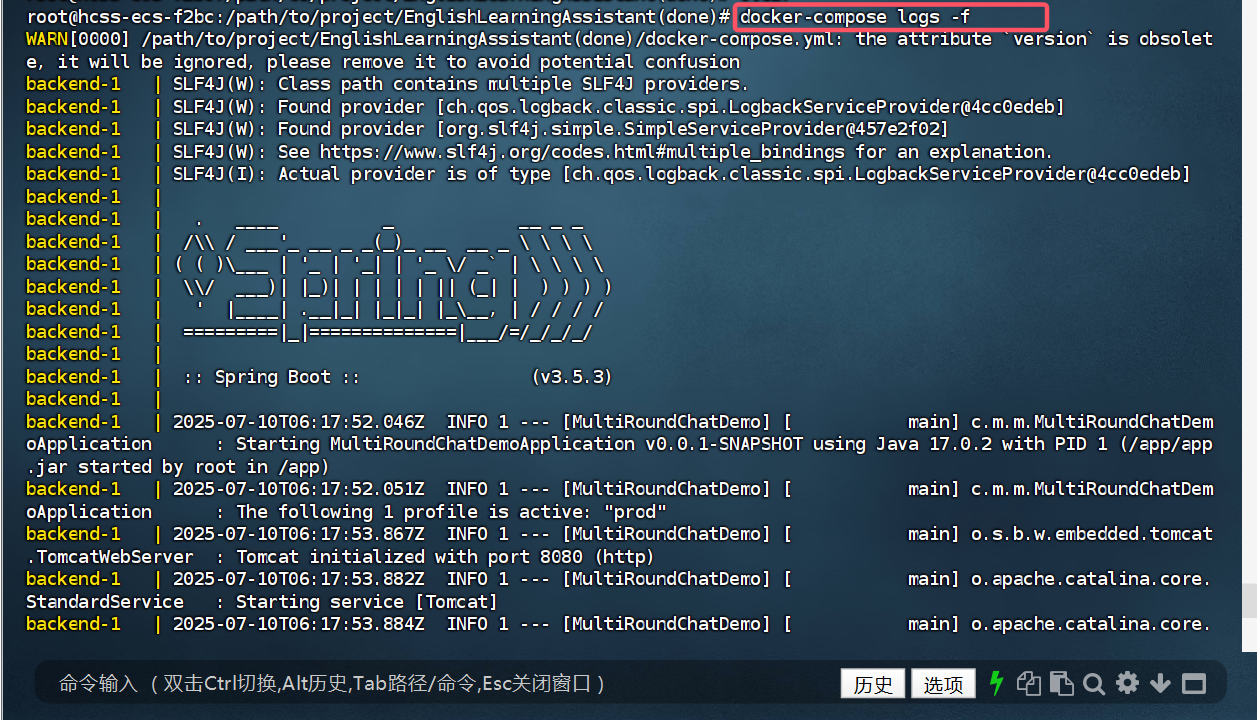The height and width of the screenshot is (720, 1257).
Task: Click 'Starting MultiRoundChatDemoApplication v0.0.1-SNAPSHOT' text
Action: pyautogui.click(x=519, y=444)
